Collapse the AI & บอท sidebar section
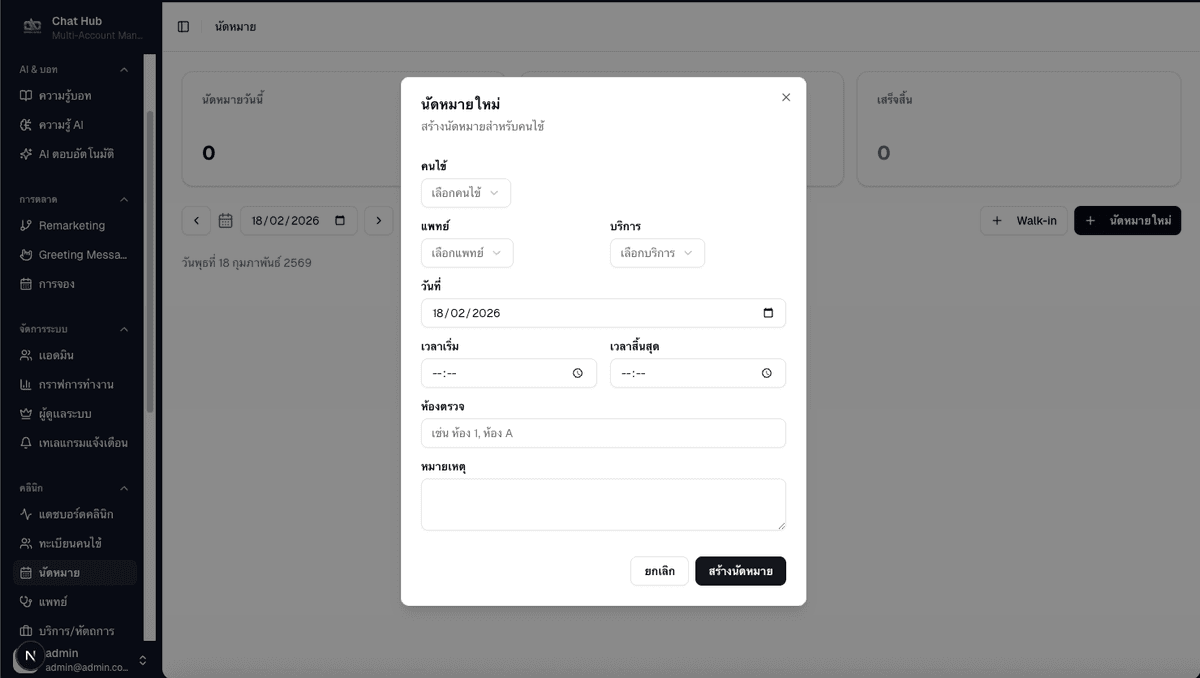This screenshot has width=1200, height=678. click(124, 70)
